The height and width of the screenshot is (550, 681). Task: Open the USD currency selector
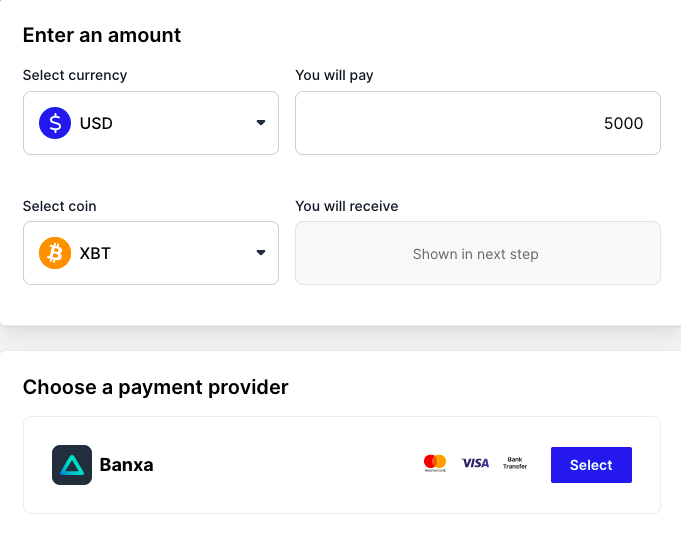pyautogui.click(x=151, y=123)
